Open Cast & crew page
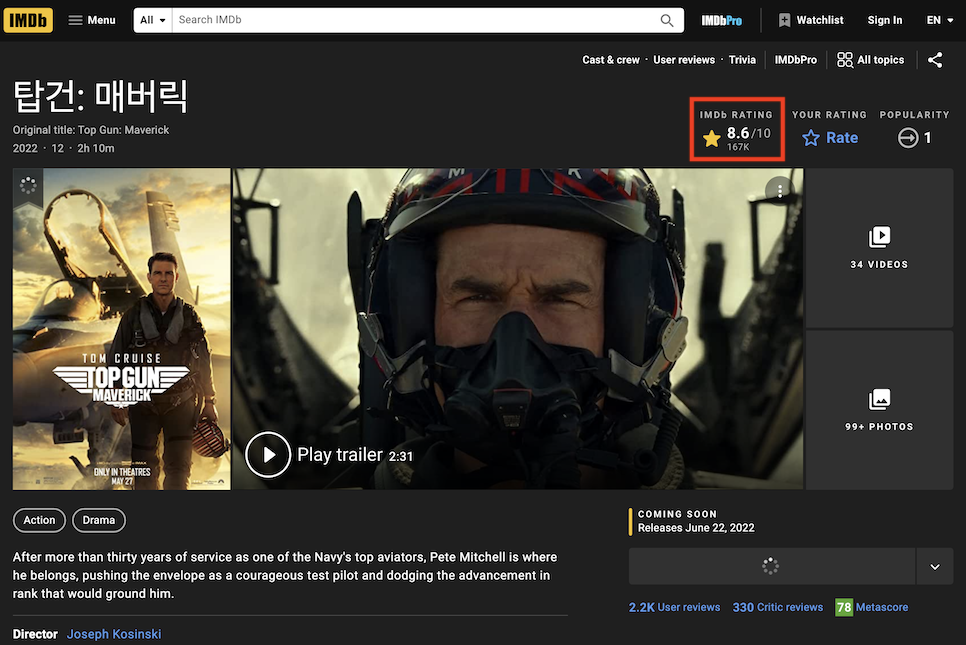The height and width of the screenshot is (645, 966). click(x=611, y=60)
